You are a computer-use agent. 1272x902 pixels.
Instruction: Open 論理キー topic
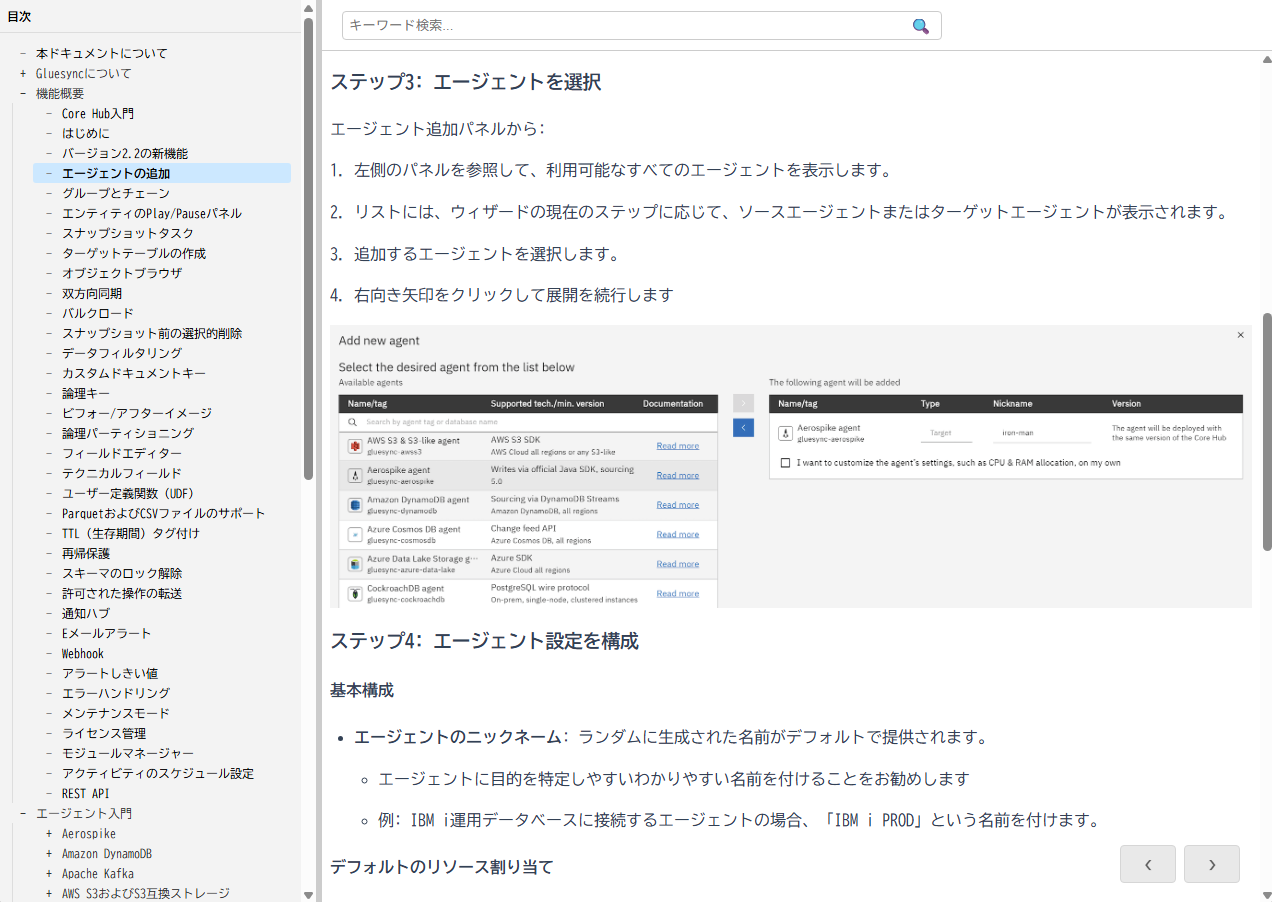point(86,394)
